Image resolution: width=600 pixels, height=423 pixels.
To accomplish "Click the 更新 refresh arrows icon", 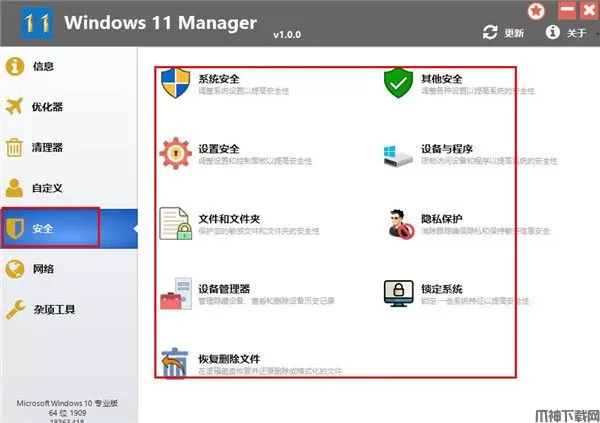I will tap(490, 33).
